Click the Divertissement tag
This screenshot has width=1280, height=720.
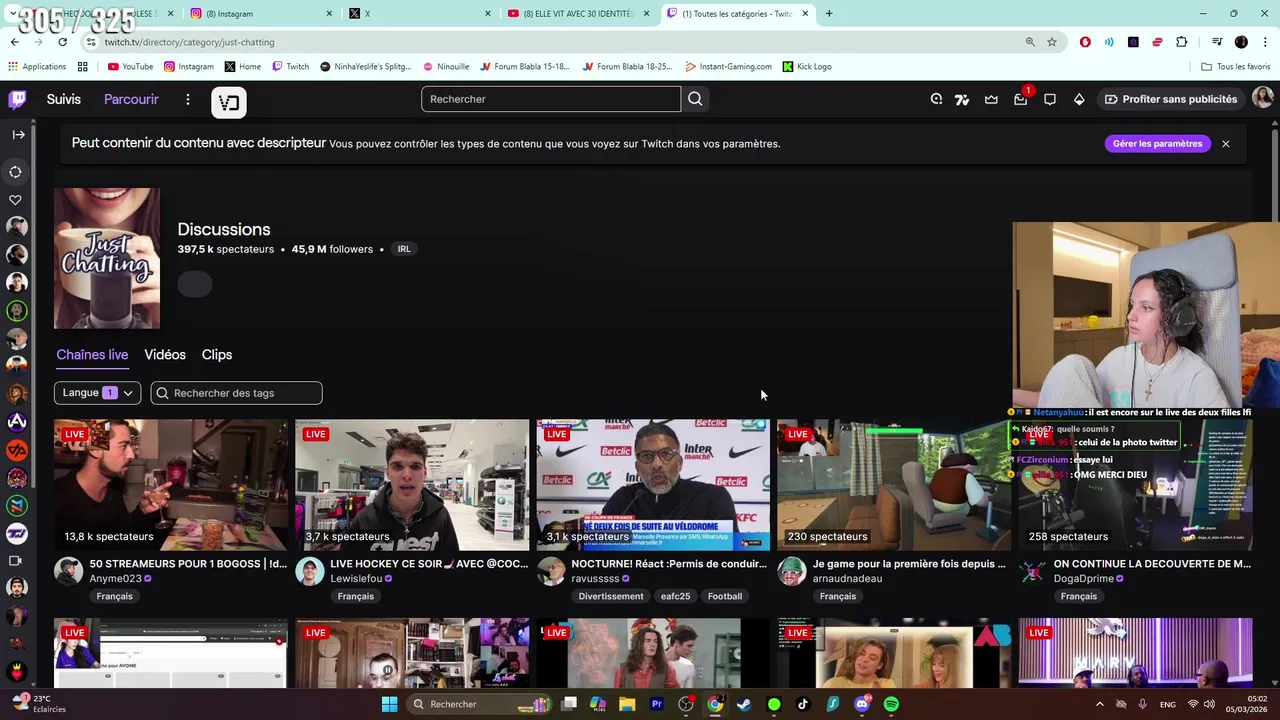[x=611, y=596]
